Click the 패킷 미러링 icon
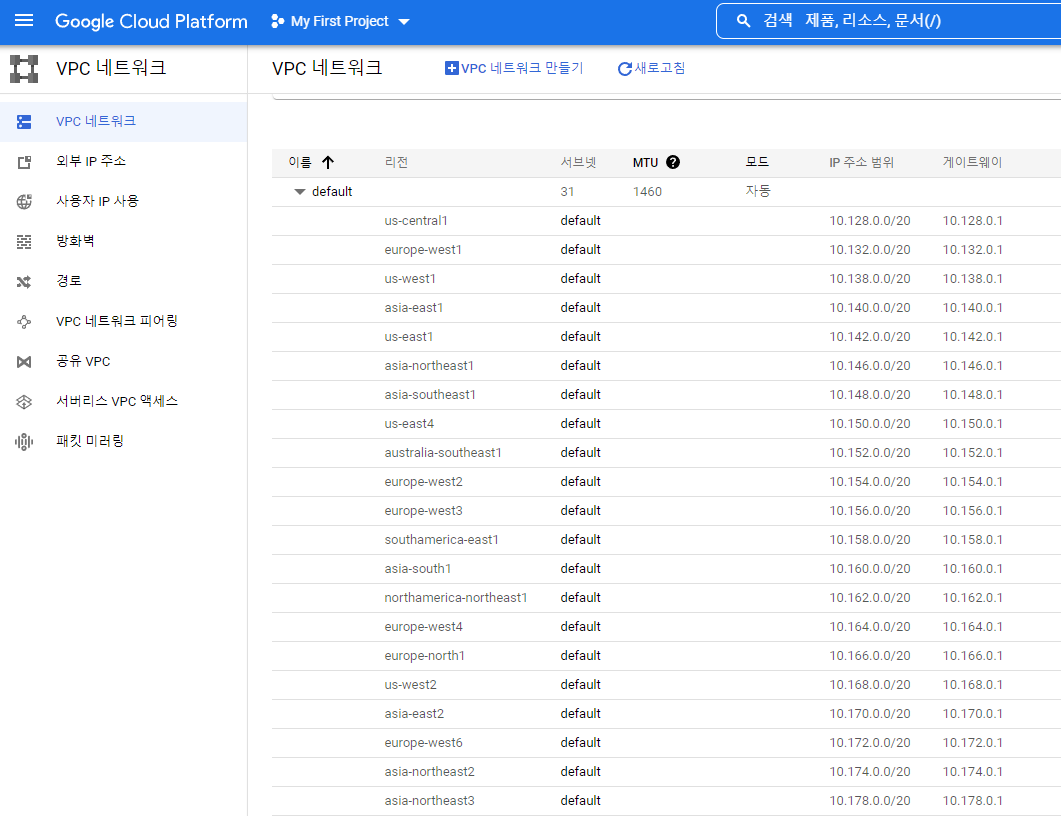 pos(24,442)
